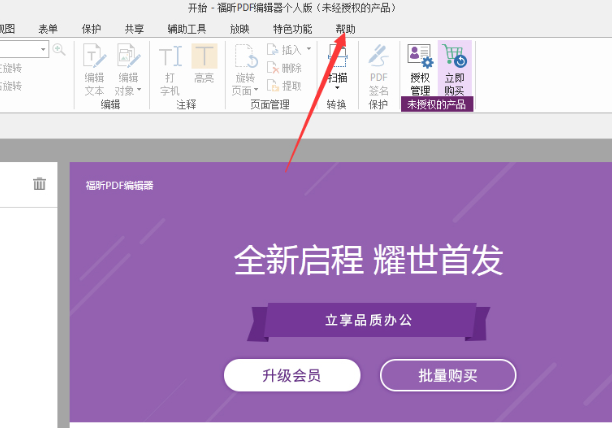
Task: Switch to the 特色功能 tab
Action: [x=292, y=29]
